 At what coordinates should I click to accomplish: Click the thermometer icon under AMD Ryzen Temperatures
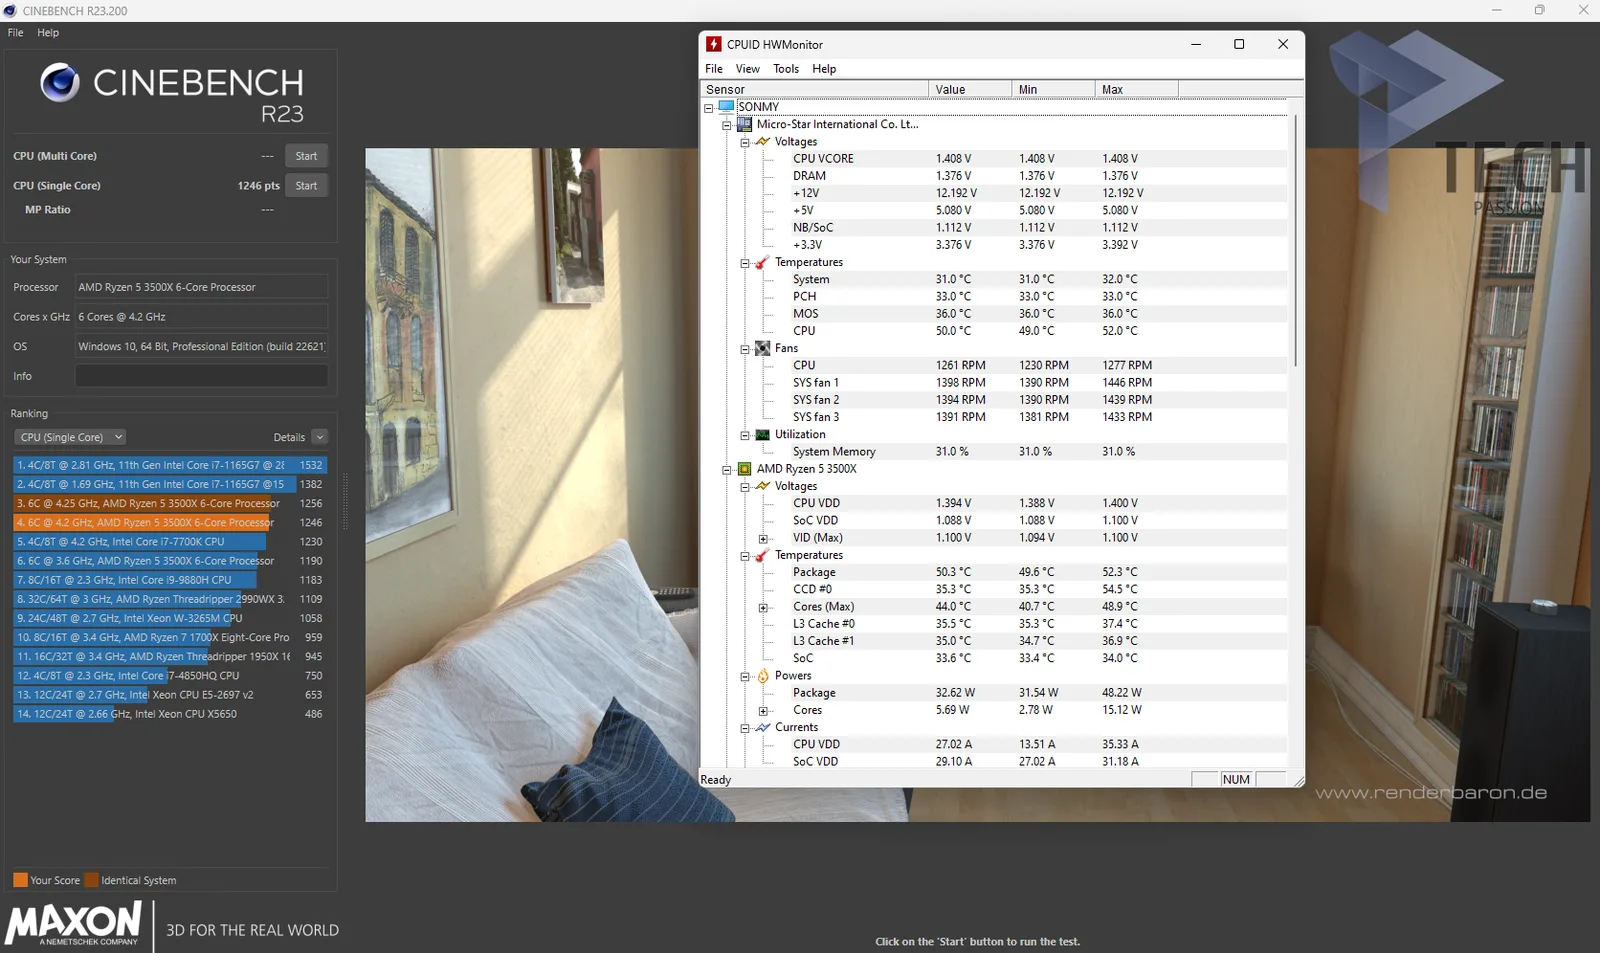(x=762, y=555)
